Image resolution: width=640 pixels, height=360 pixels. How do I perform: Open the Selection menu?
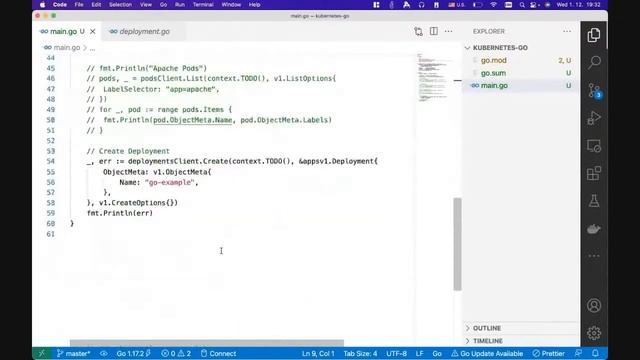tap(120, 5)
